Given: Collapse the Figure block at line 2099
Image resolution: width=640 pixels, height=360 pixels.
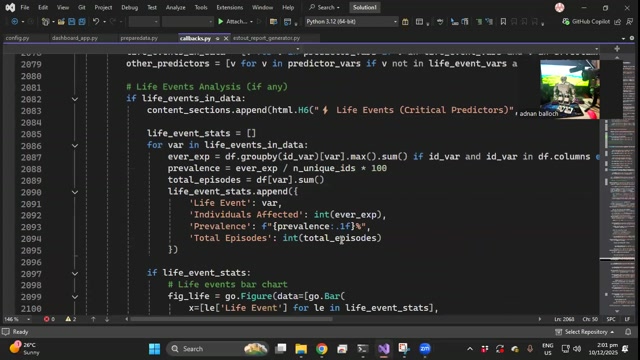Looking at the screenshot, I should pyautogui.click(x=75, y=297).
